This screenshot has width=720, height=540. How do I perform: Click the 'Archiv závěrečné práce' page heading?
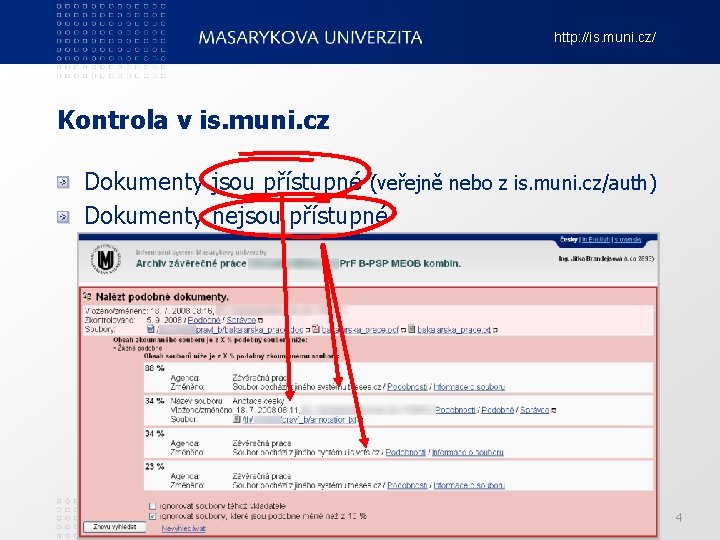tap(191, 264)
